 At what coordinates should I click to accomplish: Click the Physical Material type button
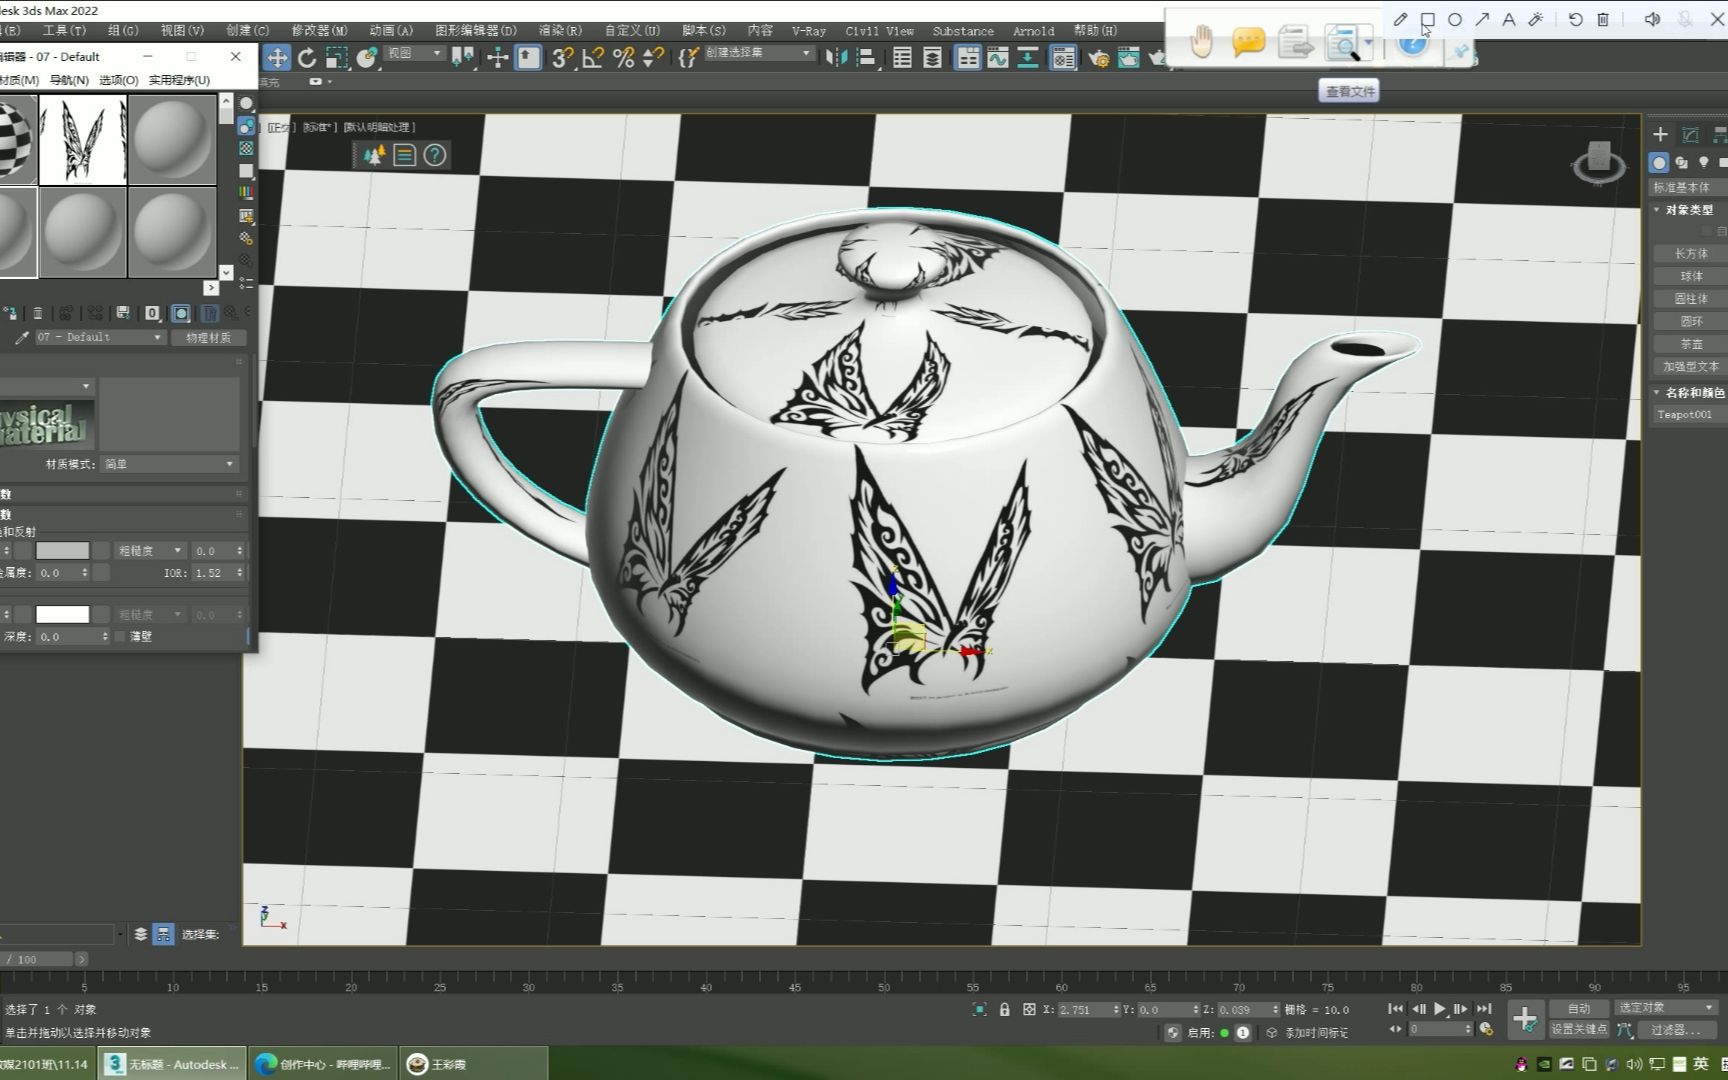[208, 338]
